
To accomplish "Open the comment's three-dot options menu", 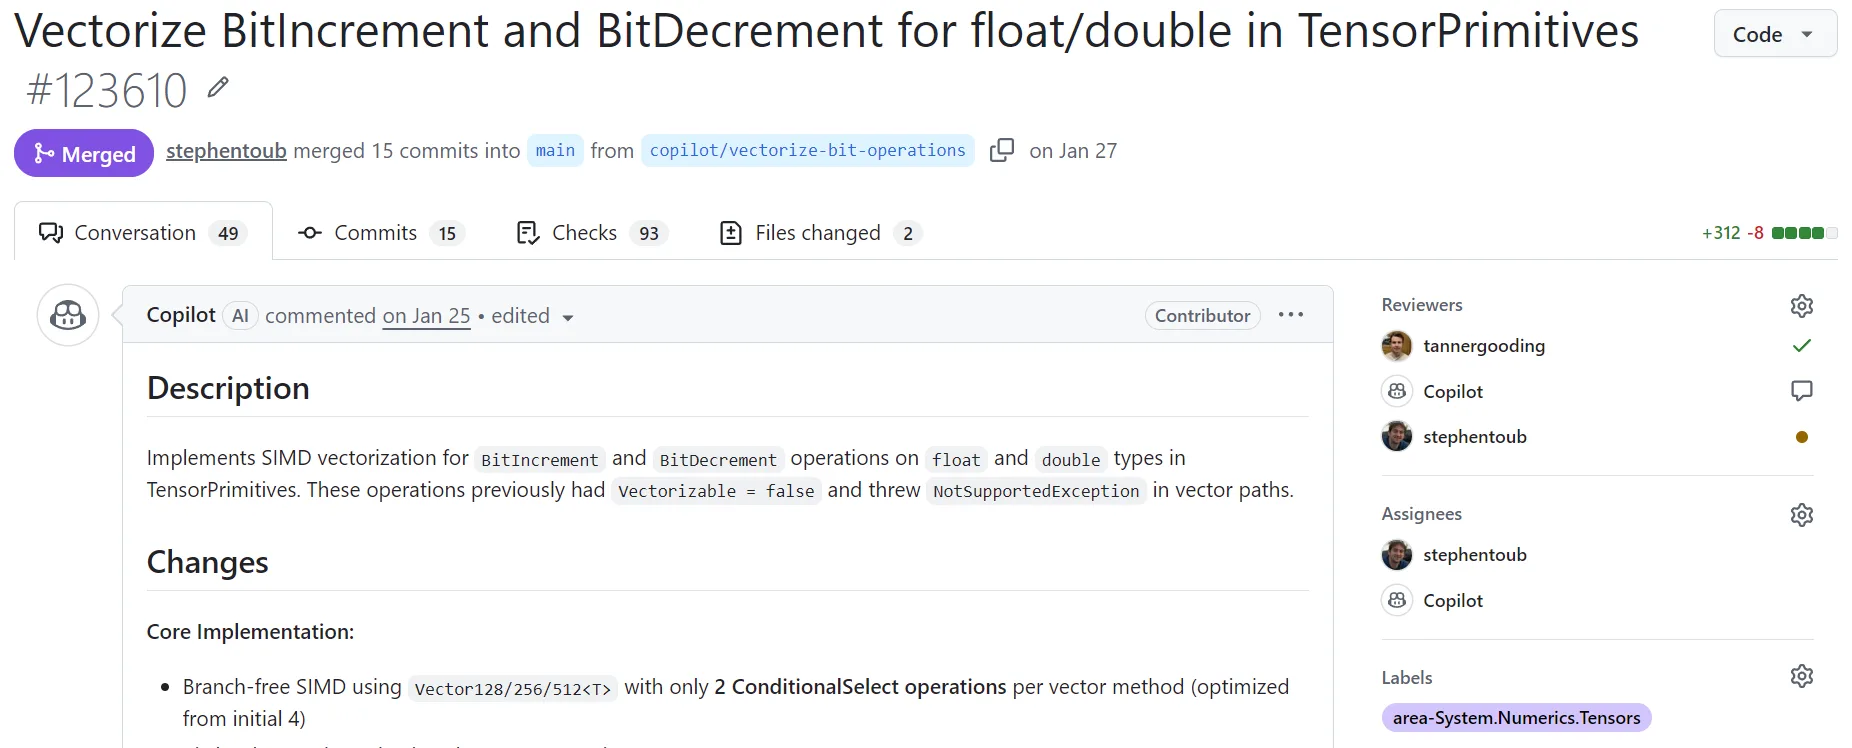I will 1290,315.
